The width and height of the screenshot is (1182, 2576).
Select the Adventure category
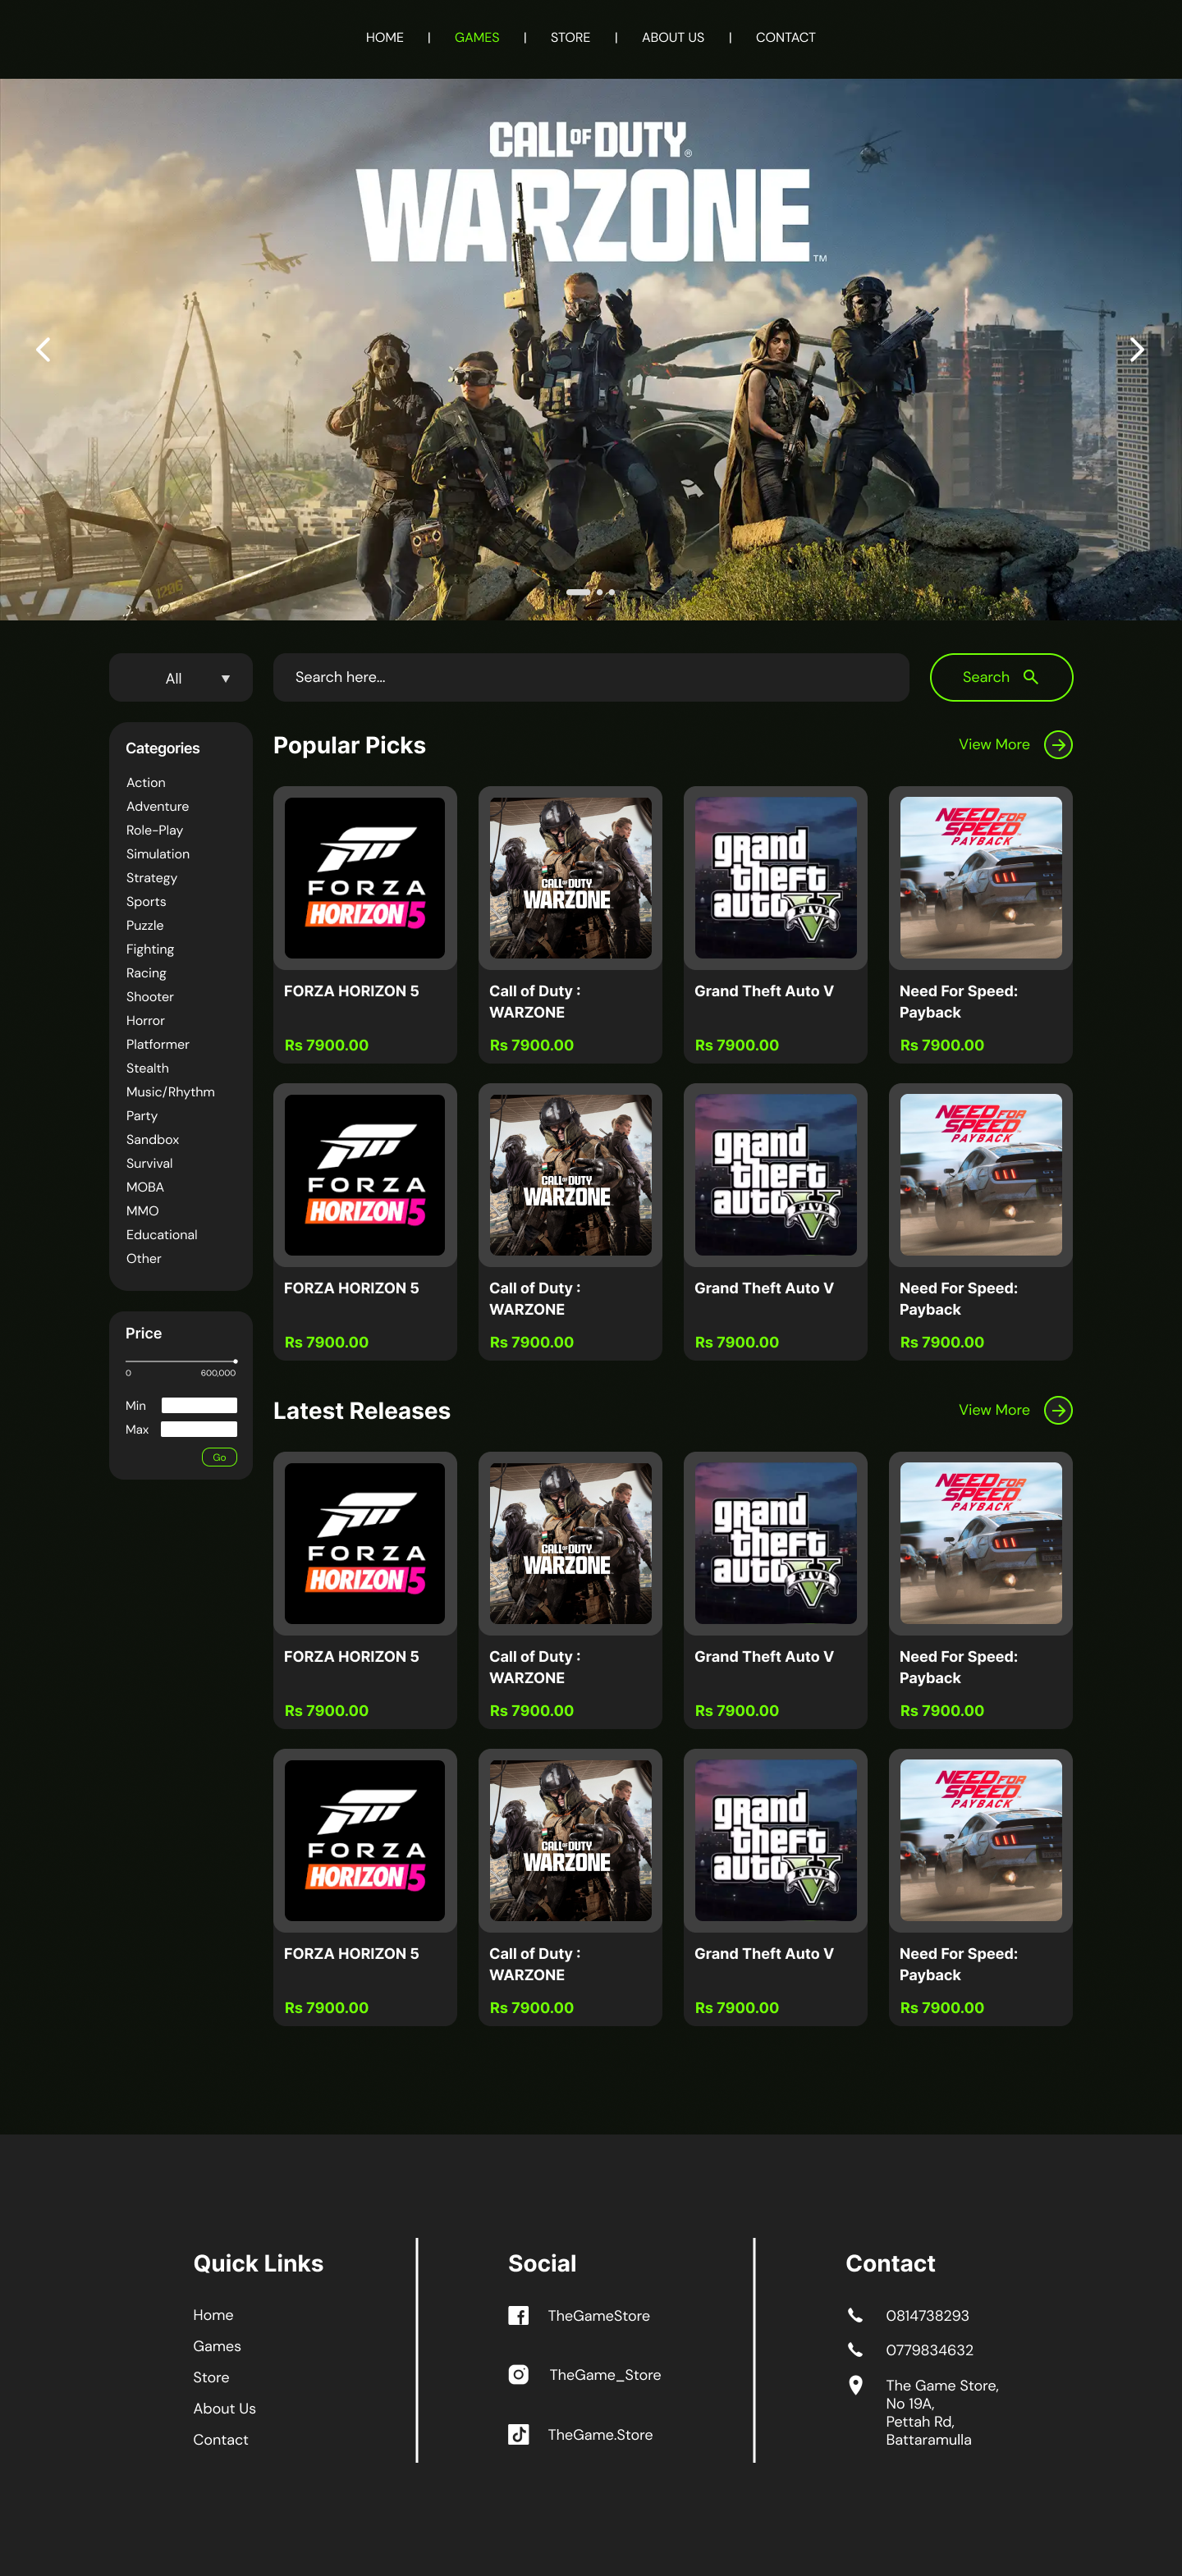(x=158, y=807)
